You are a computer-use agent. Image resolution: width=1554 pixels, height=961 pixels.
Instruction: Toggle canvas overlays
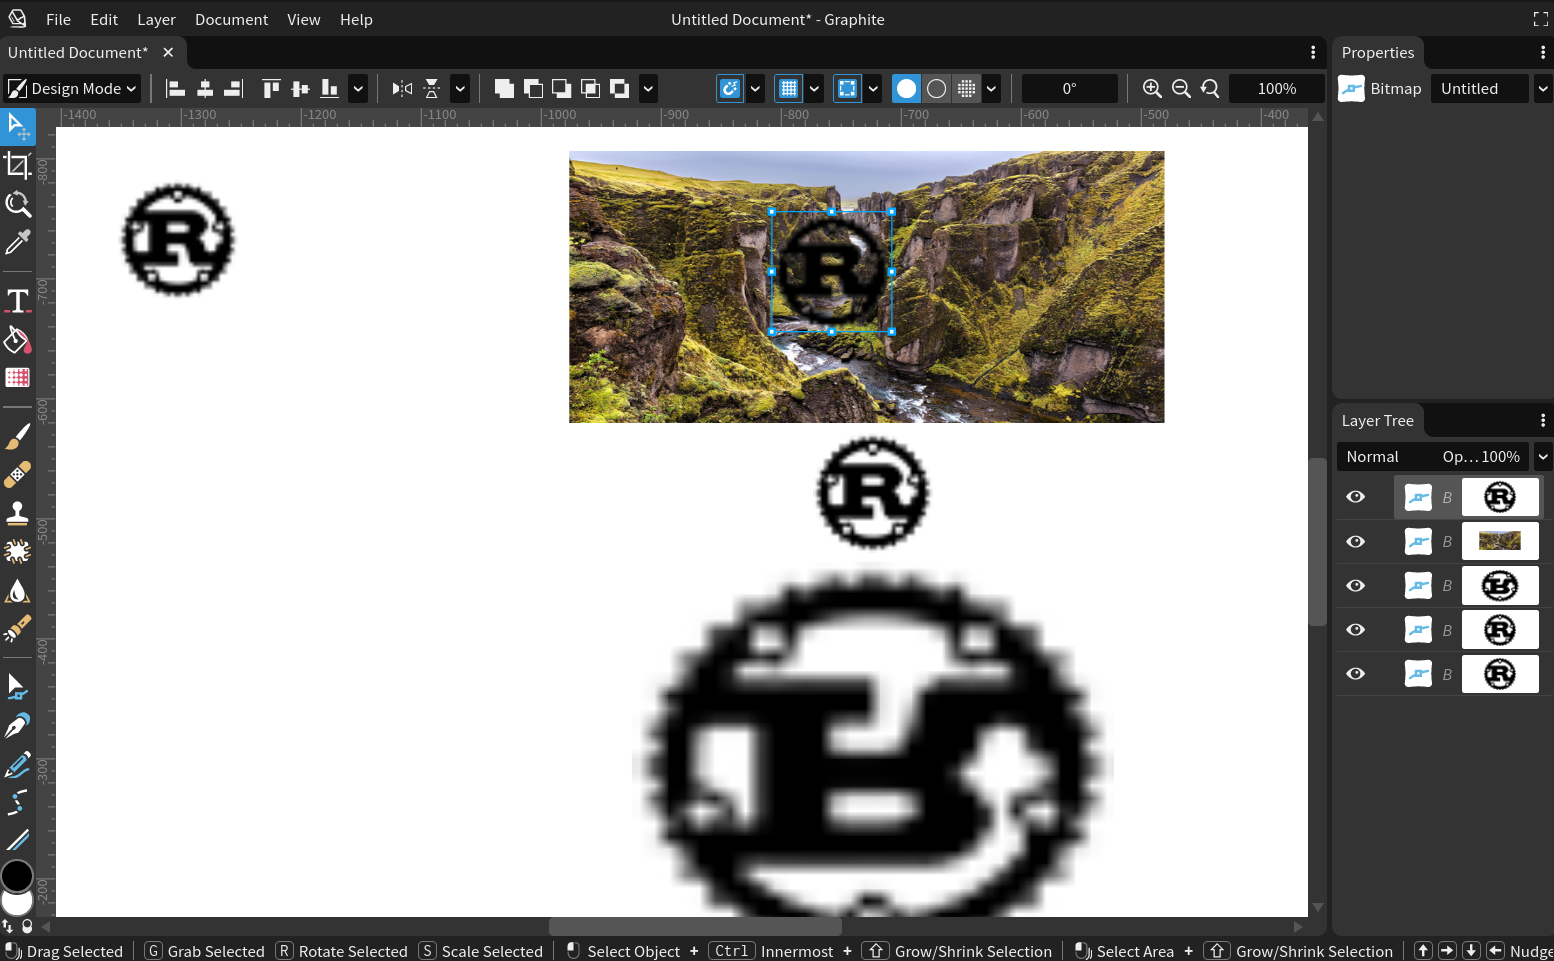[x=848, y=89]
